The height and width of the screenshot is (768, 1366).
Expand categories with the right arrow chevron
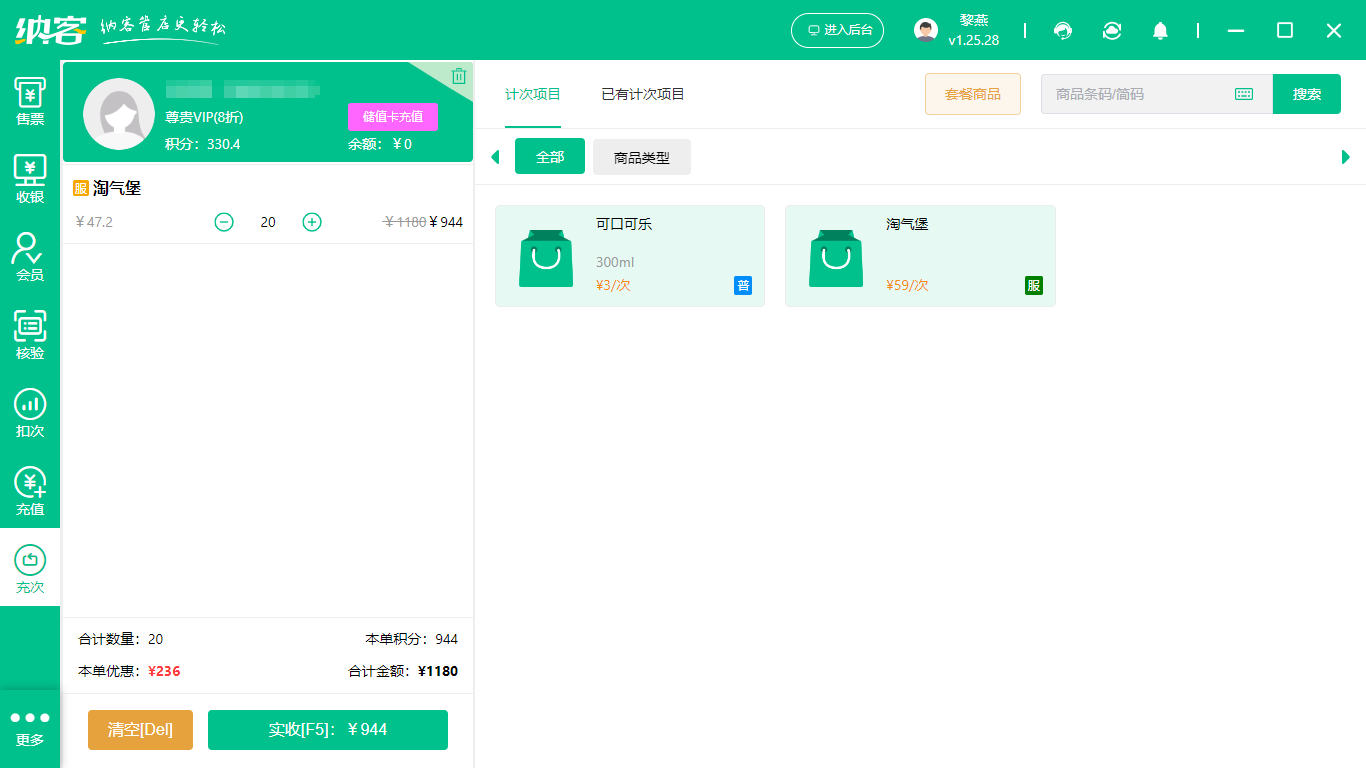point(1346,156)
